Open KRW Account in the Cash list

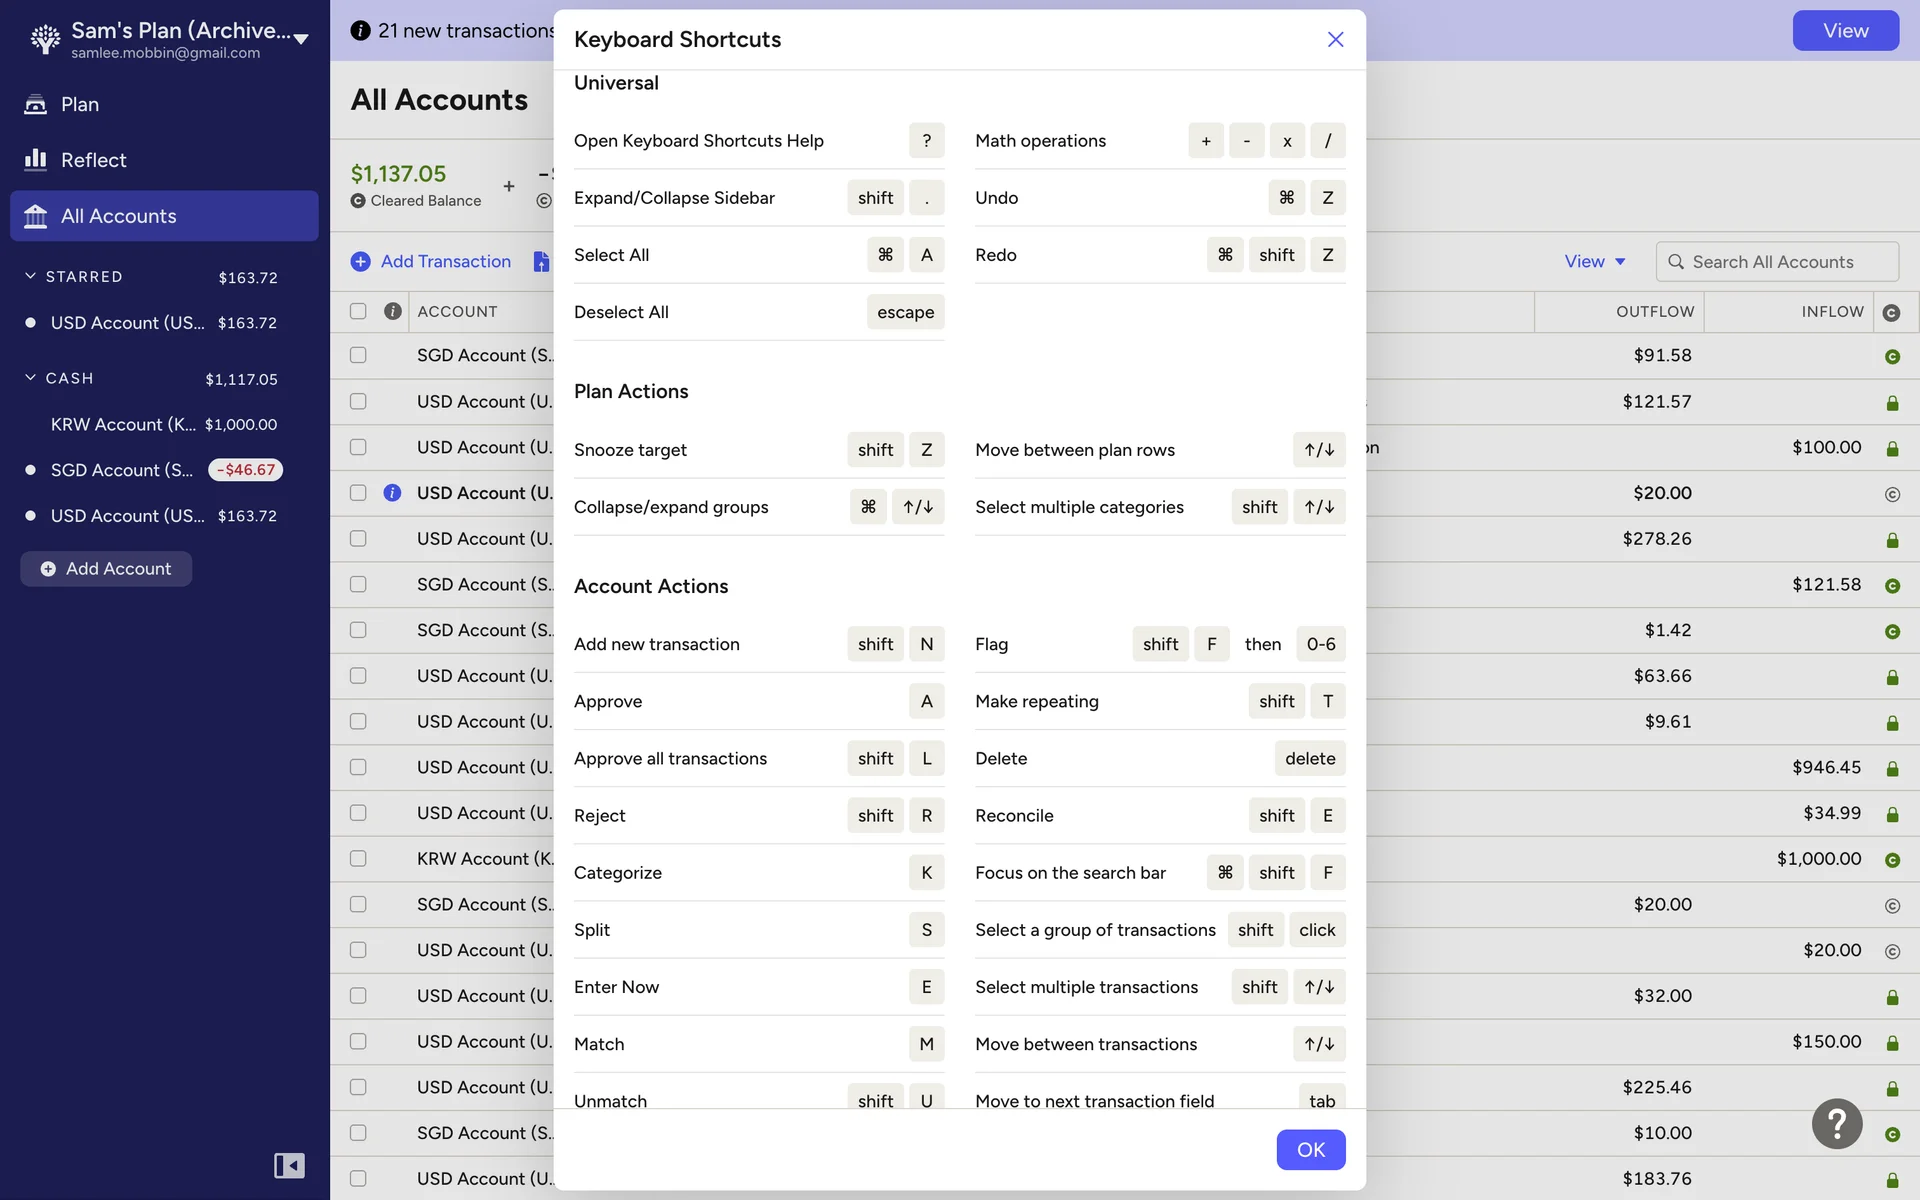124,424
